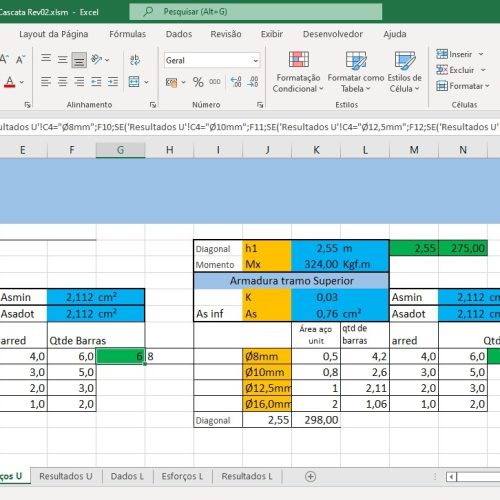Open the orientation dropdown arrow

pos(107,60)
